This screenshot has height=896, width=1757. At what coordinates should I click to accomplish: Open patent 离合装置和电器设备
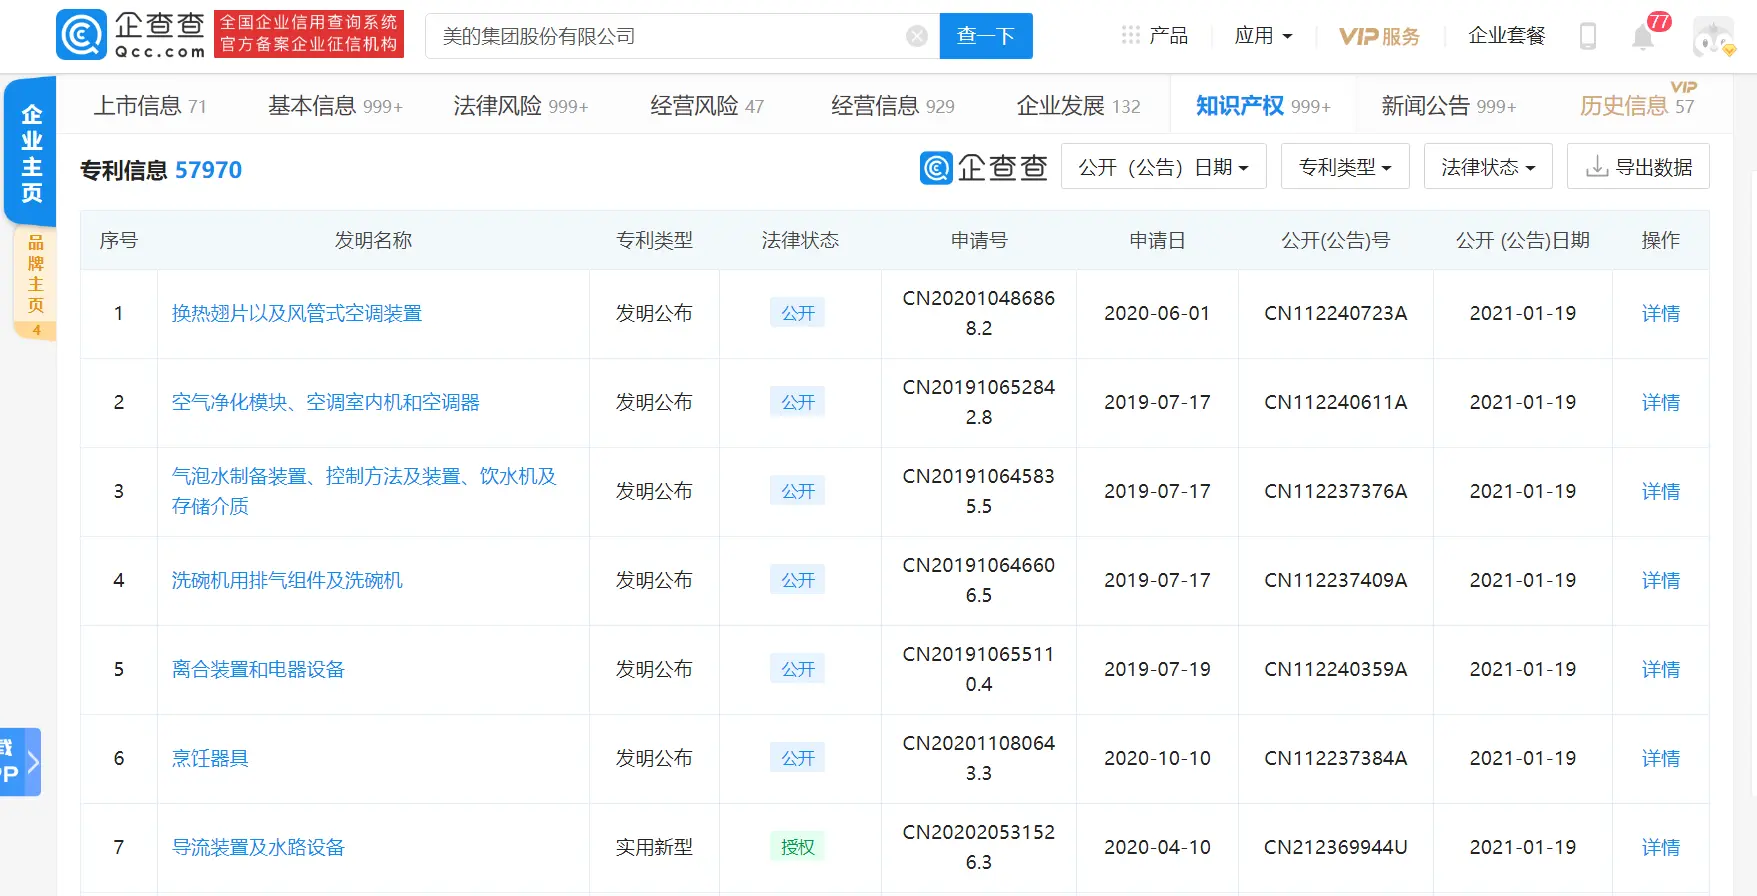[x=258, y=669]
